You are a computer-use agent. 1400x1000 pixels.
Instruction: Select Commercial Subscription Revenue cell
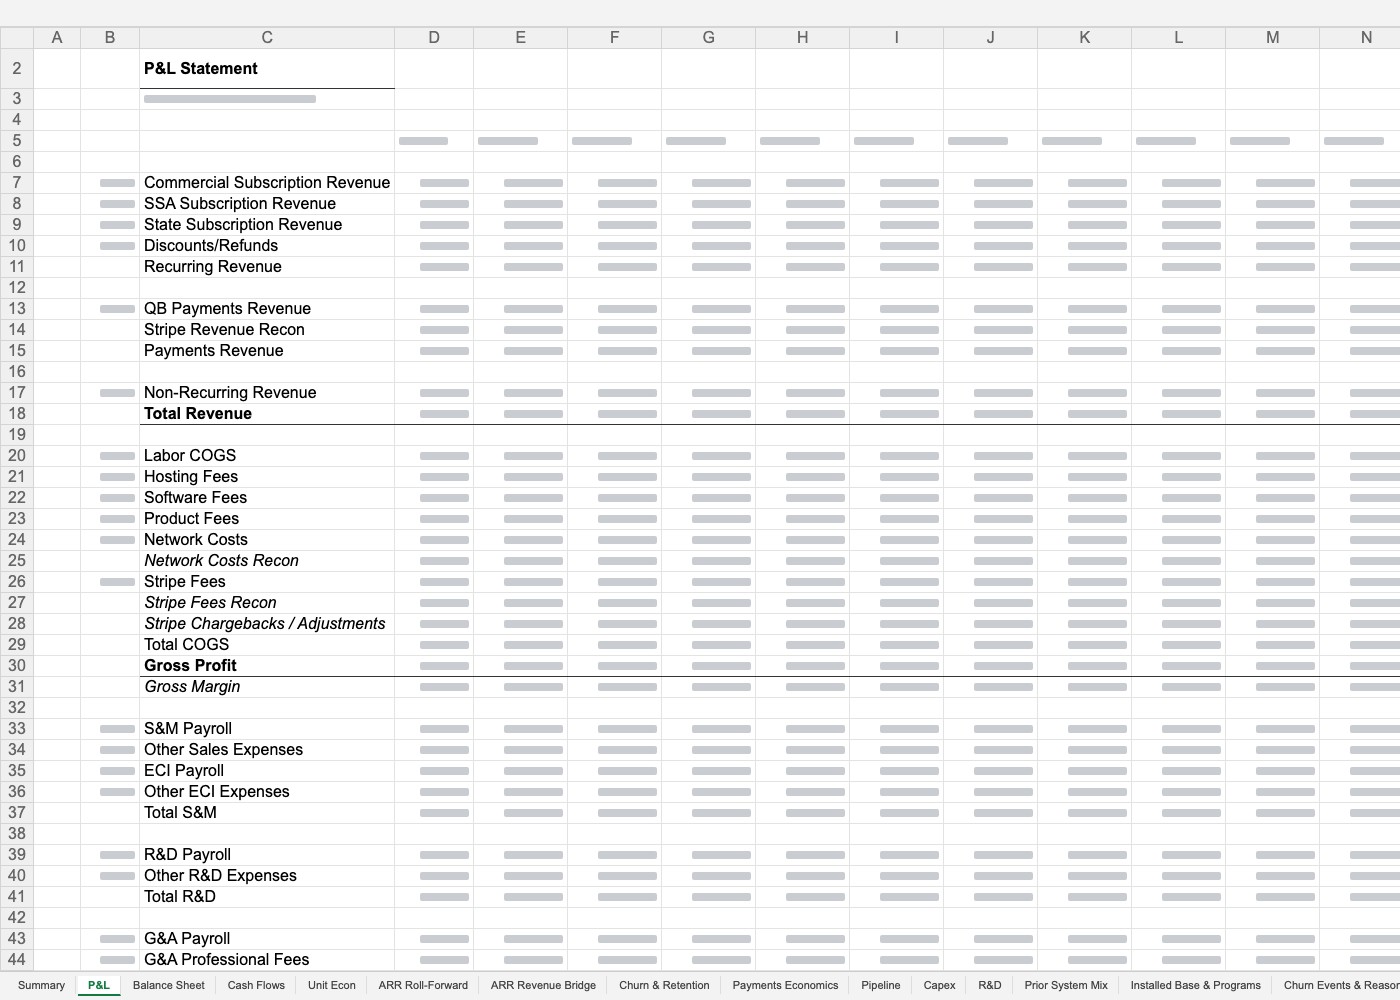tap(267, 183)
